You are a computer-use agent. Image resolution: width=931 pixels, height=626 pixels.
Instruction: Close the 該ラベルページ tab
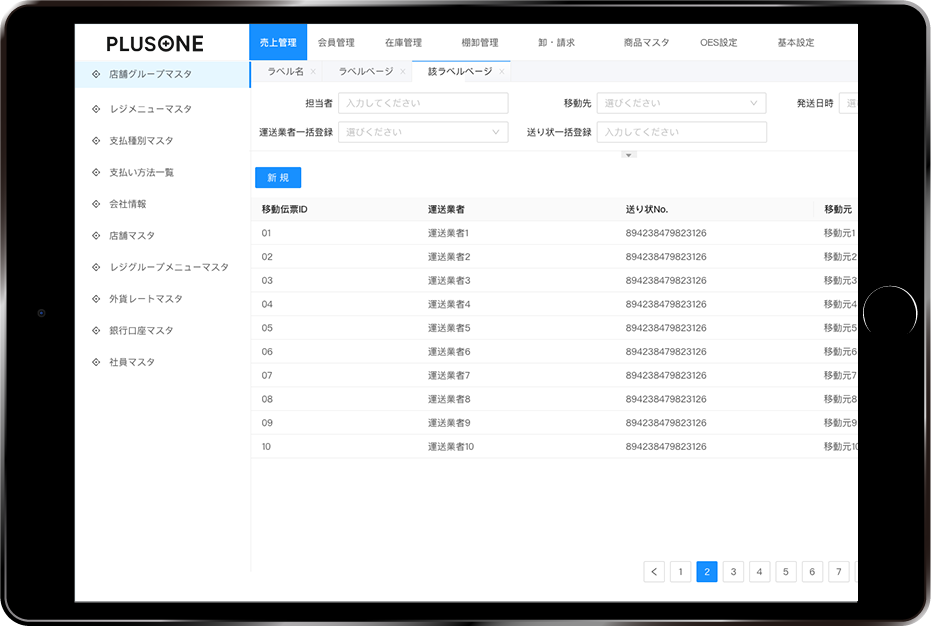tap(502, 72)
